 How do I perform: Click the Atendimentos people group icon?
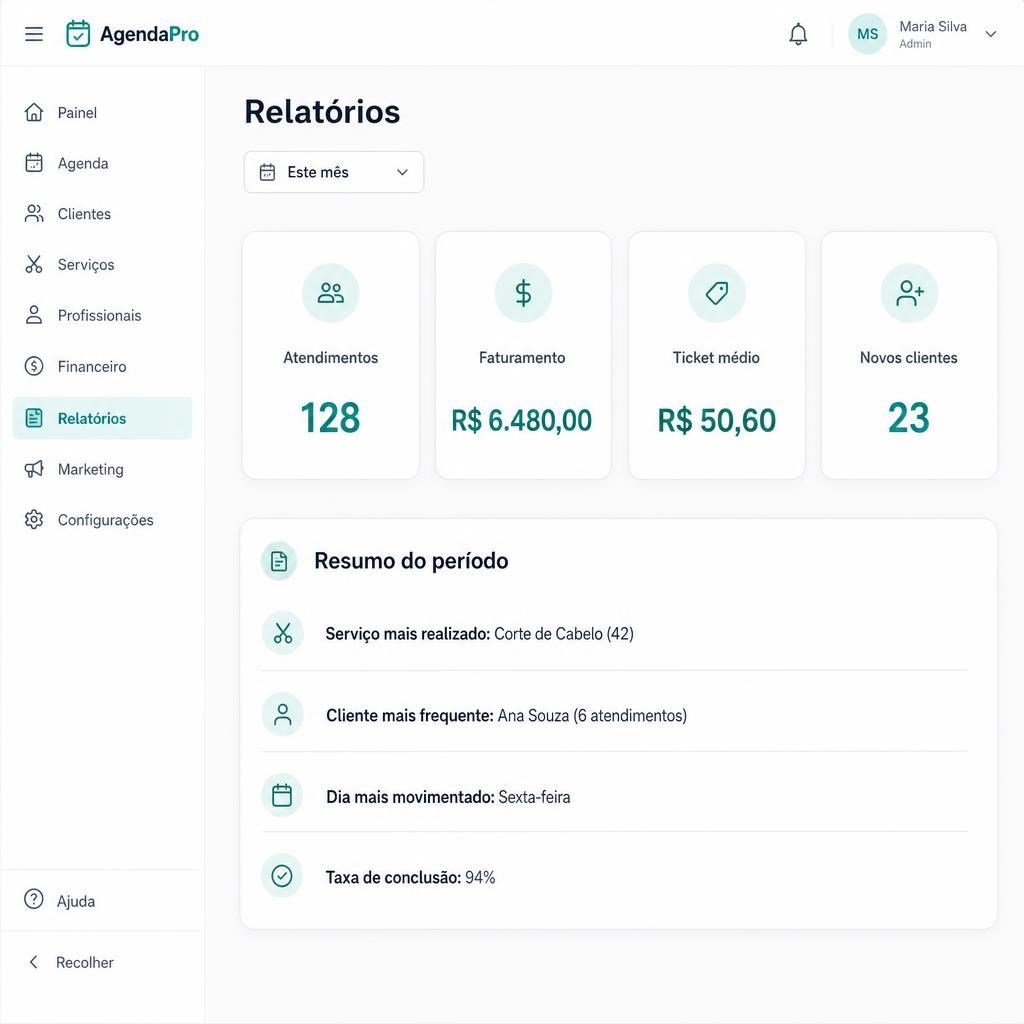click(330, 293)
